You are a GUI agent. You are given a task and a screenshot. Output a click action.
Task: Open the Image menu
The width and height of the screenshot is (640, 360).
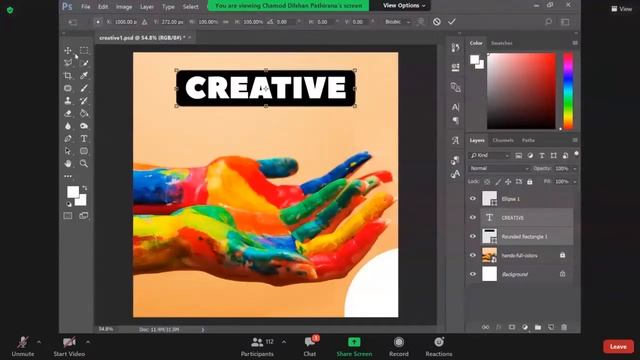124,7
